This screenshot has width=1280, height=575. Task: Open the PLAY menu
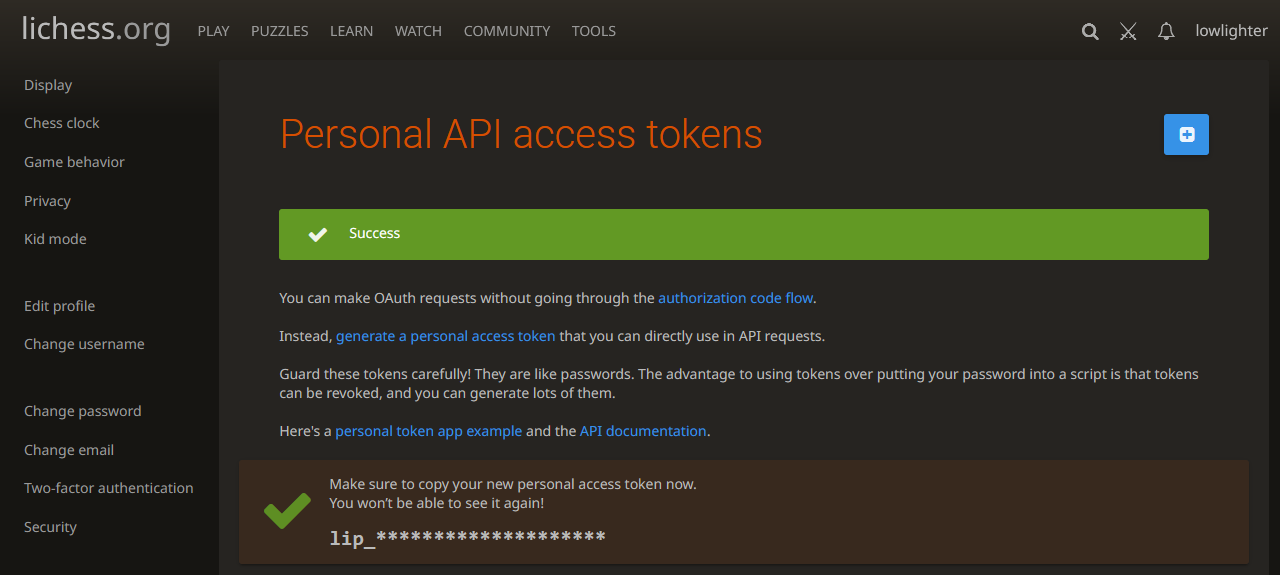213,31
